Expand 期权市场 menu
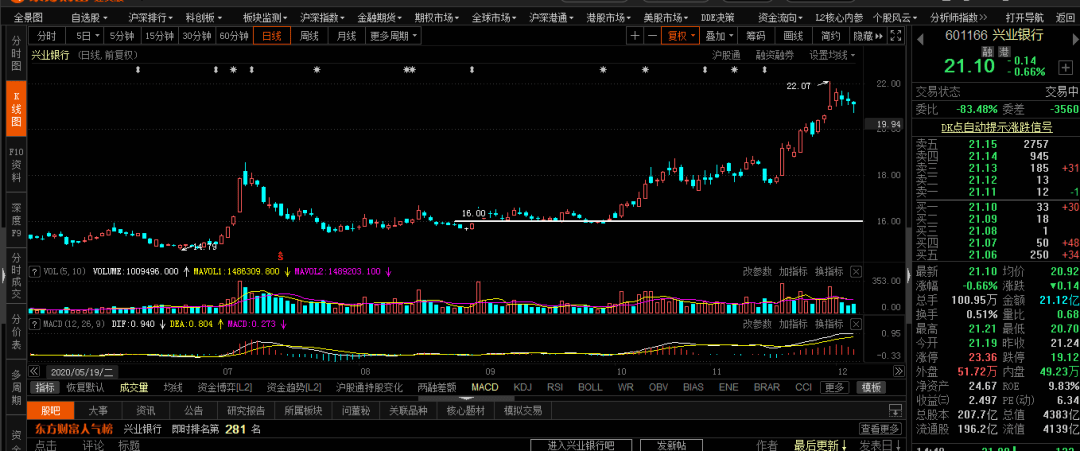The width and height of the screenshot is (1080, 451). tap(438, 17)
